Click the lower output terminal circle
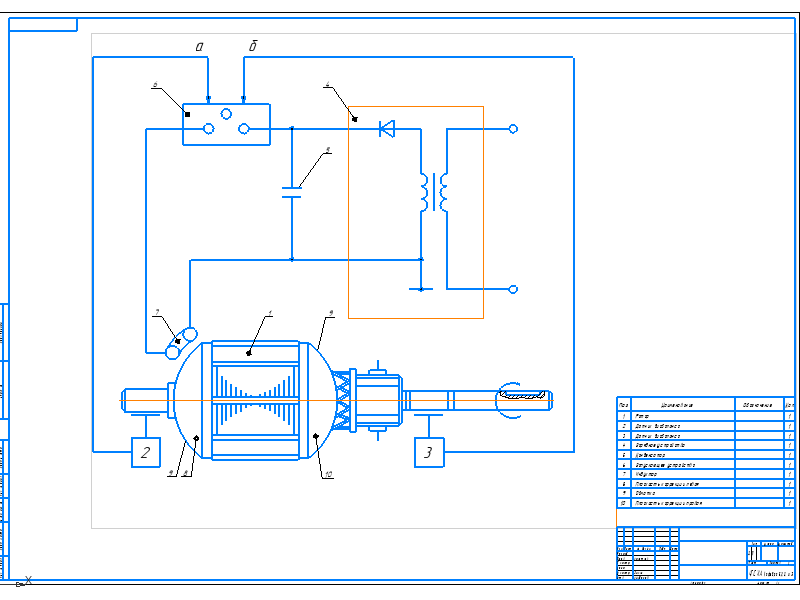The height and width of the screenshot is (600, 800). 513,289
